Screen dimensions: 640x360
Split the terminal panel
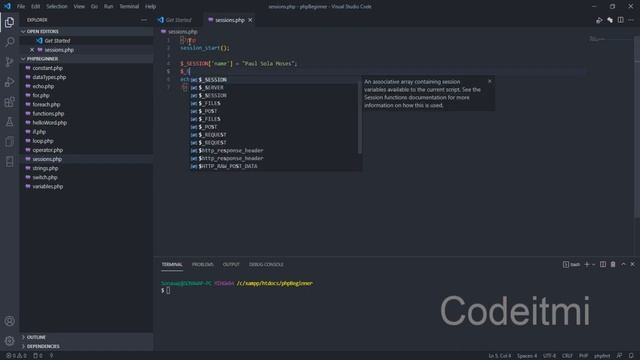click(603, 264)
